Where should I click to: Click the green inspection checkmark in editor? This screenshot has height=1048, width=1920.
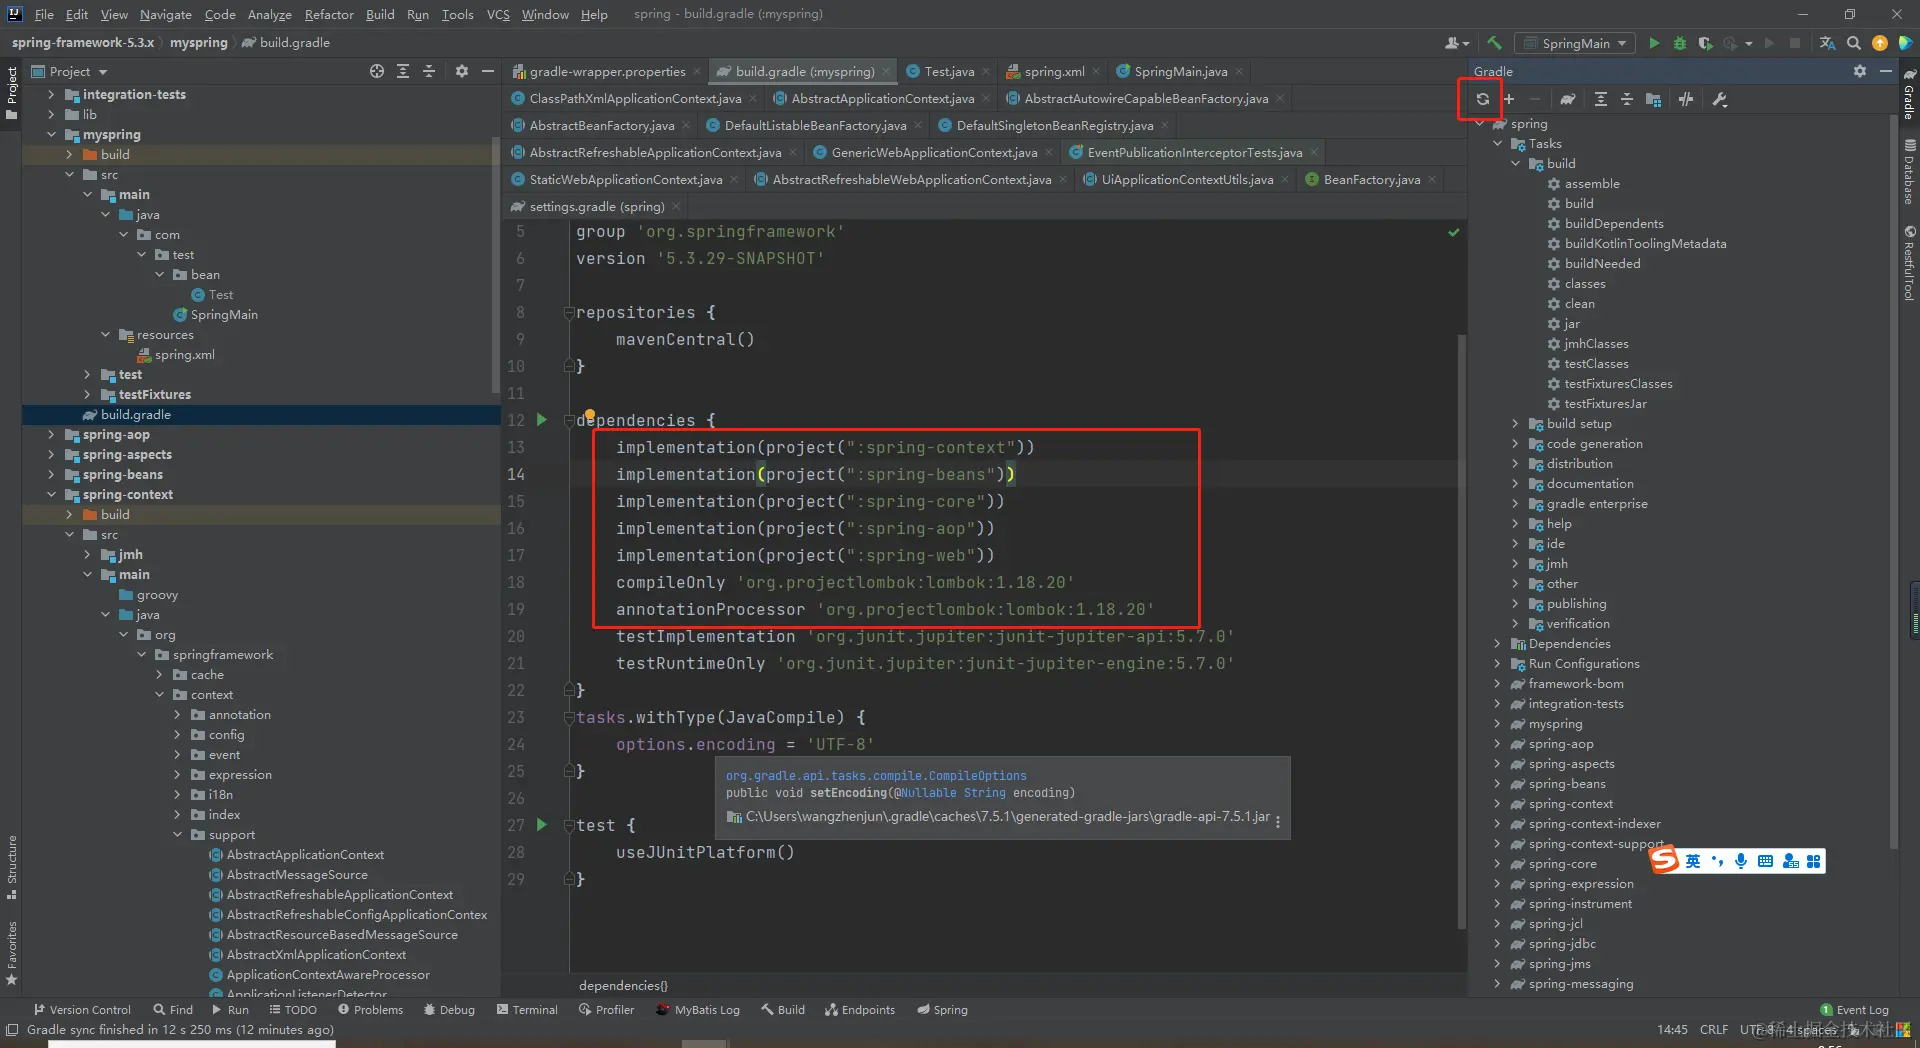pos(1453,232)
